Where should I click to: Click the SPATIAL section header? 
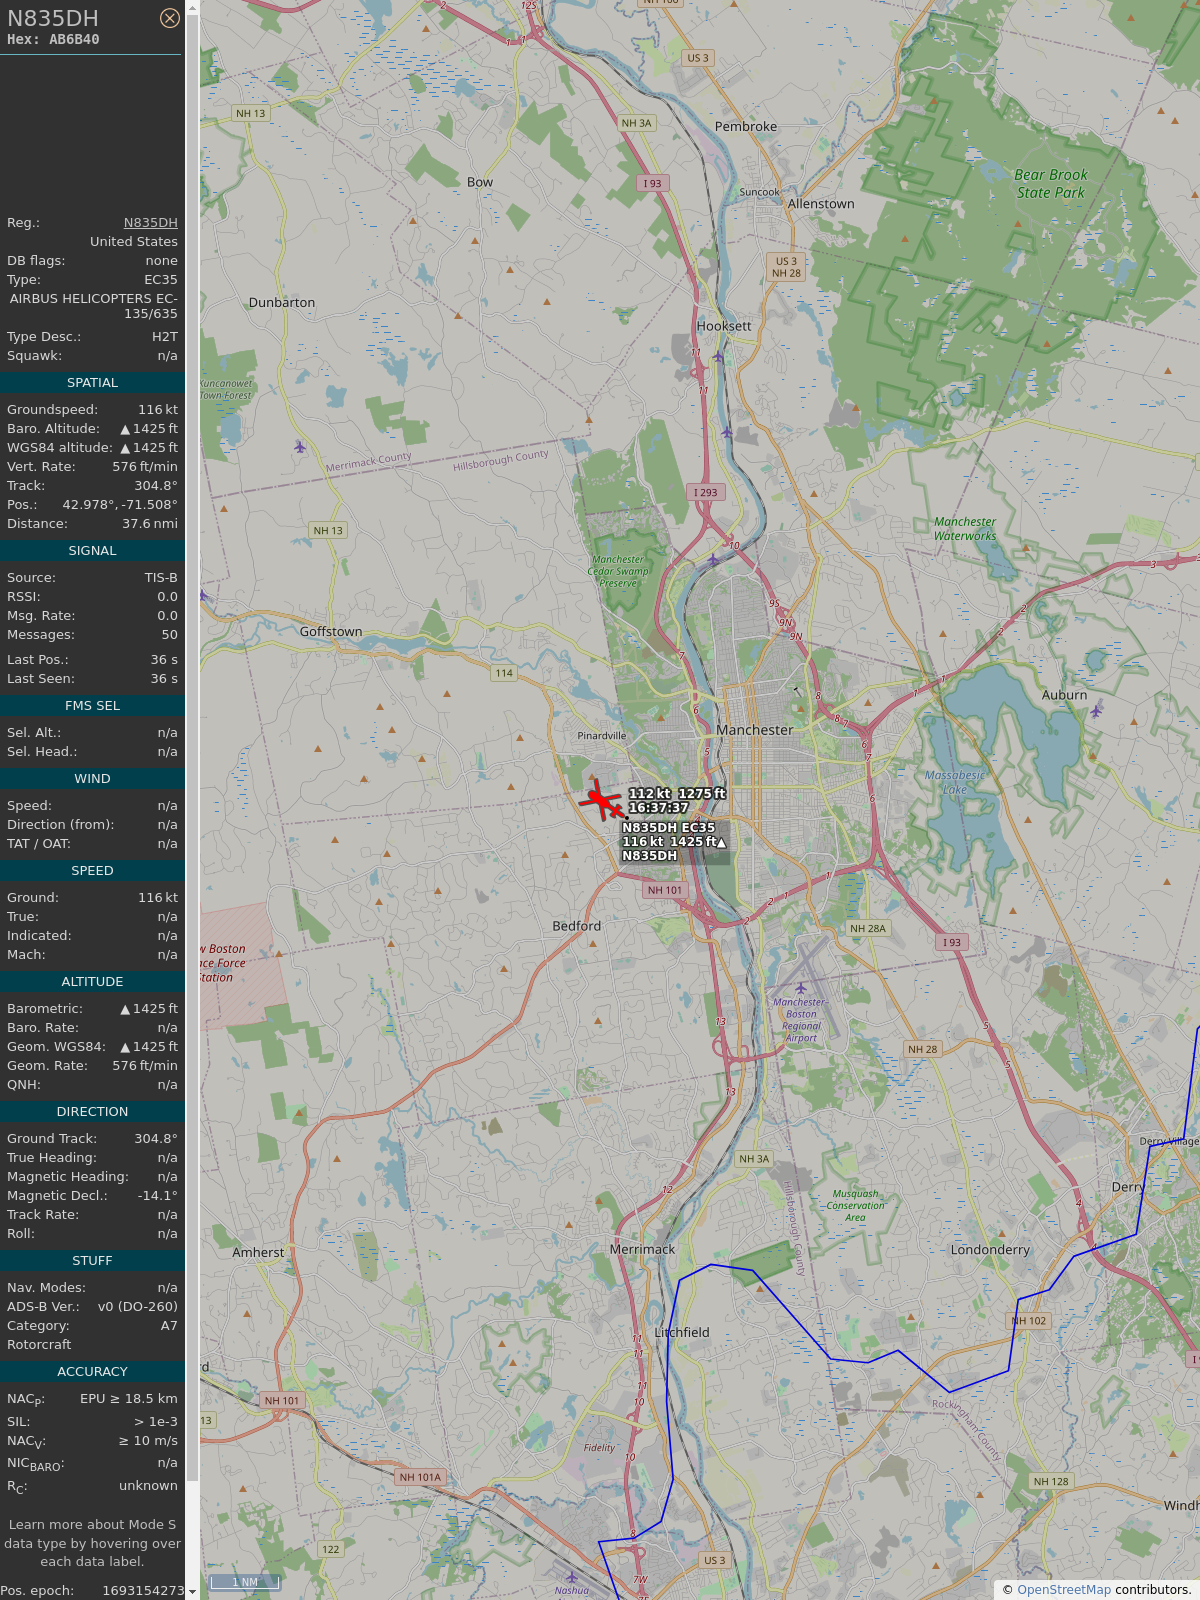click(92, 383)
